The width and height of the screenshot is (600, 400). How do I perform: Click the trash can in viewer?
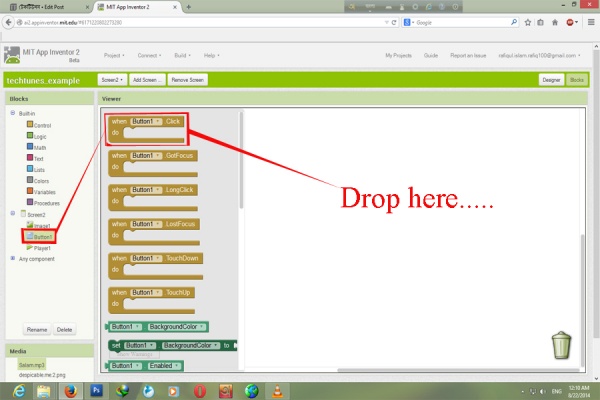pos(561,345)
